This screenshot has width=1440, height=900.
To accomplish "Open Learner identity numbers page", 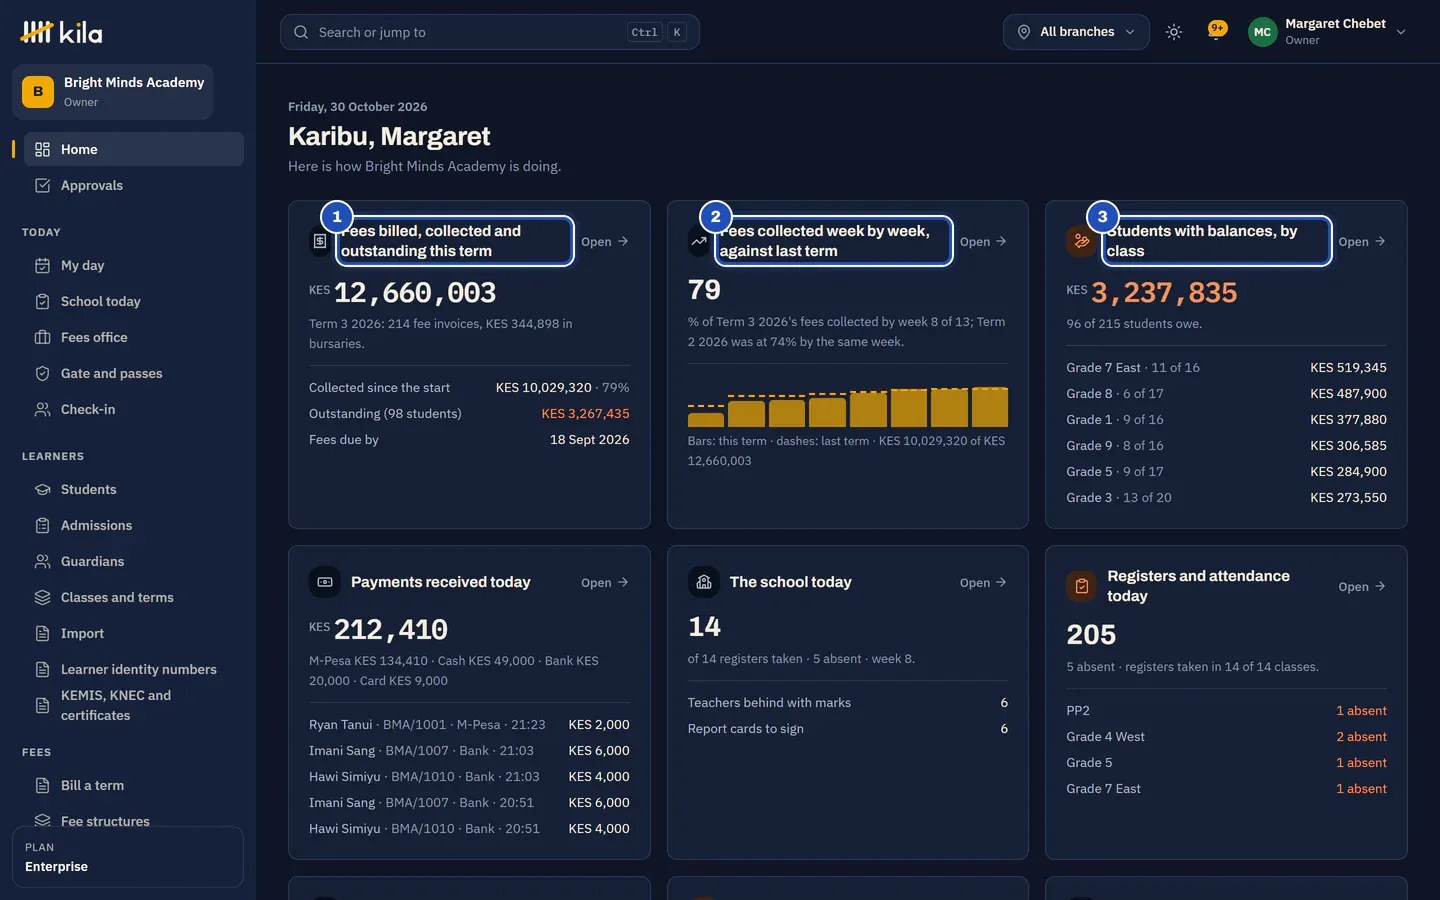I will coord(134,669).
